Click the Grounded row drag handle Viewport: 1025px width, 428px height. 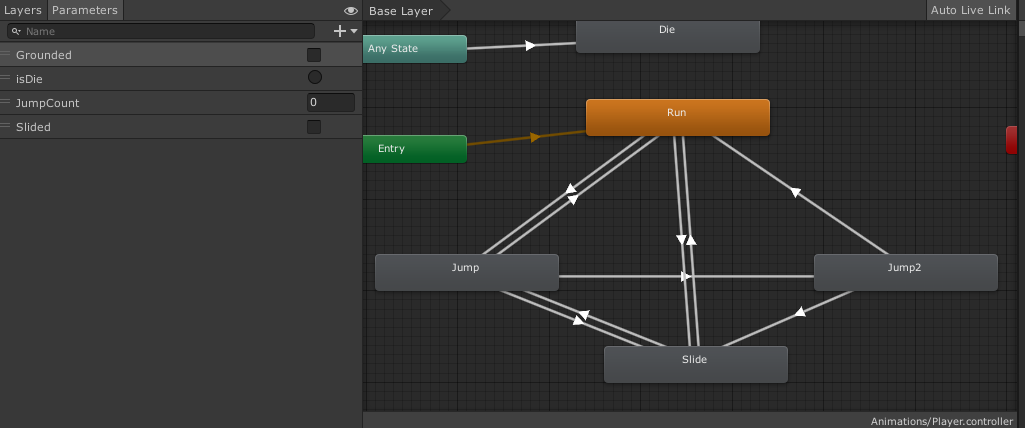click(x=5, y=54)
